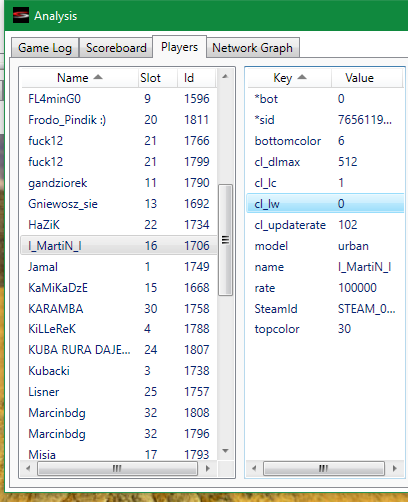Select the *sid key row
Viewport: 408px width, 502px height.
[325, 120]
